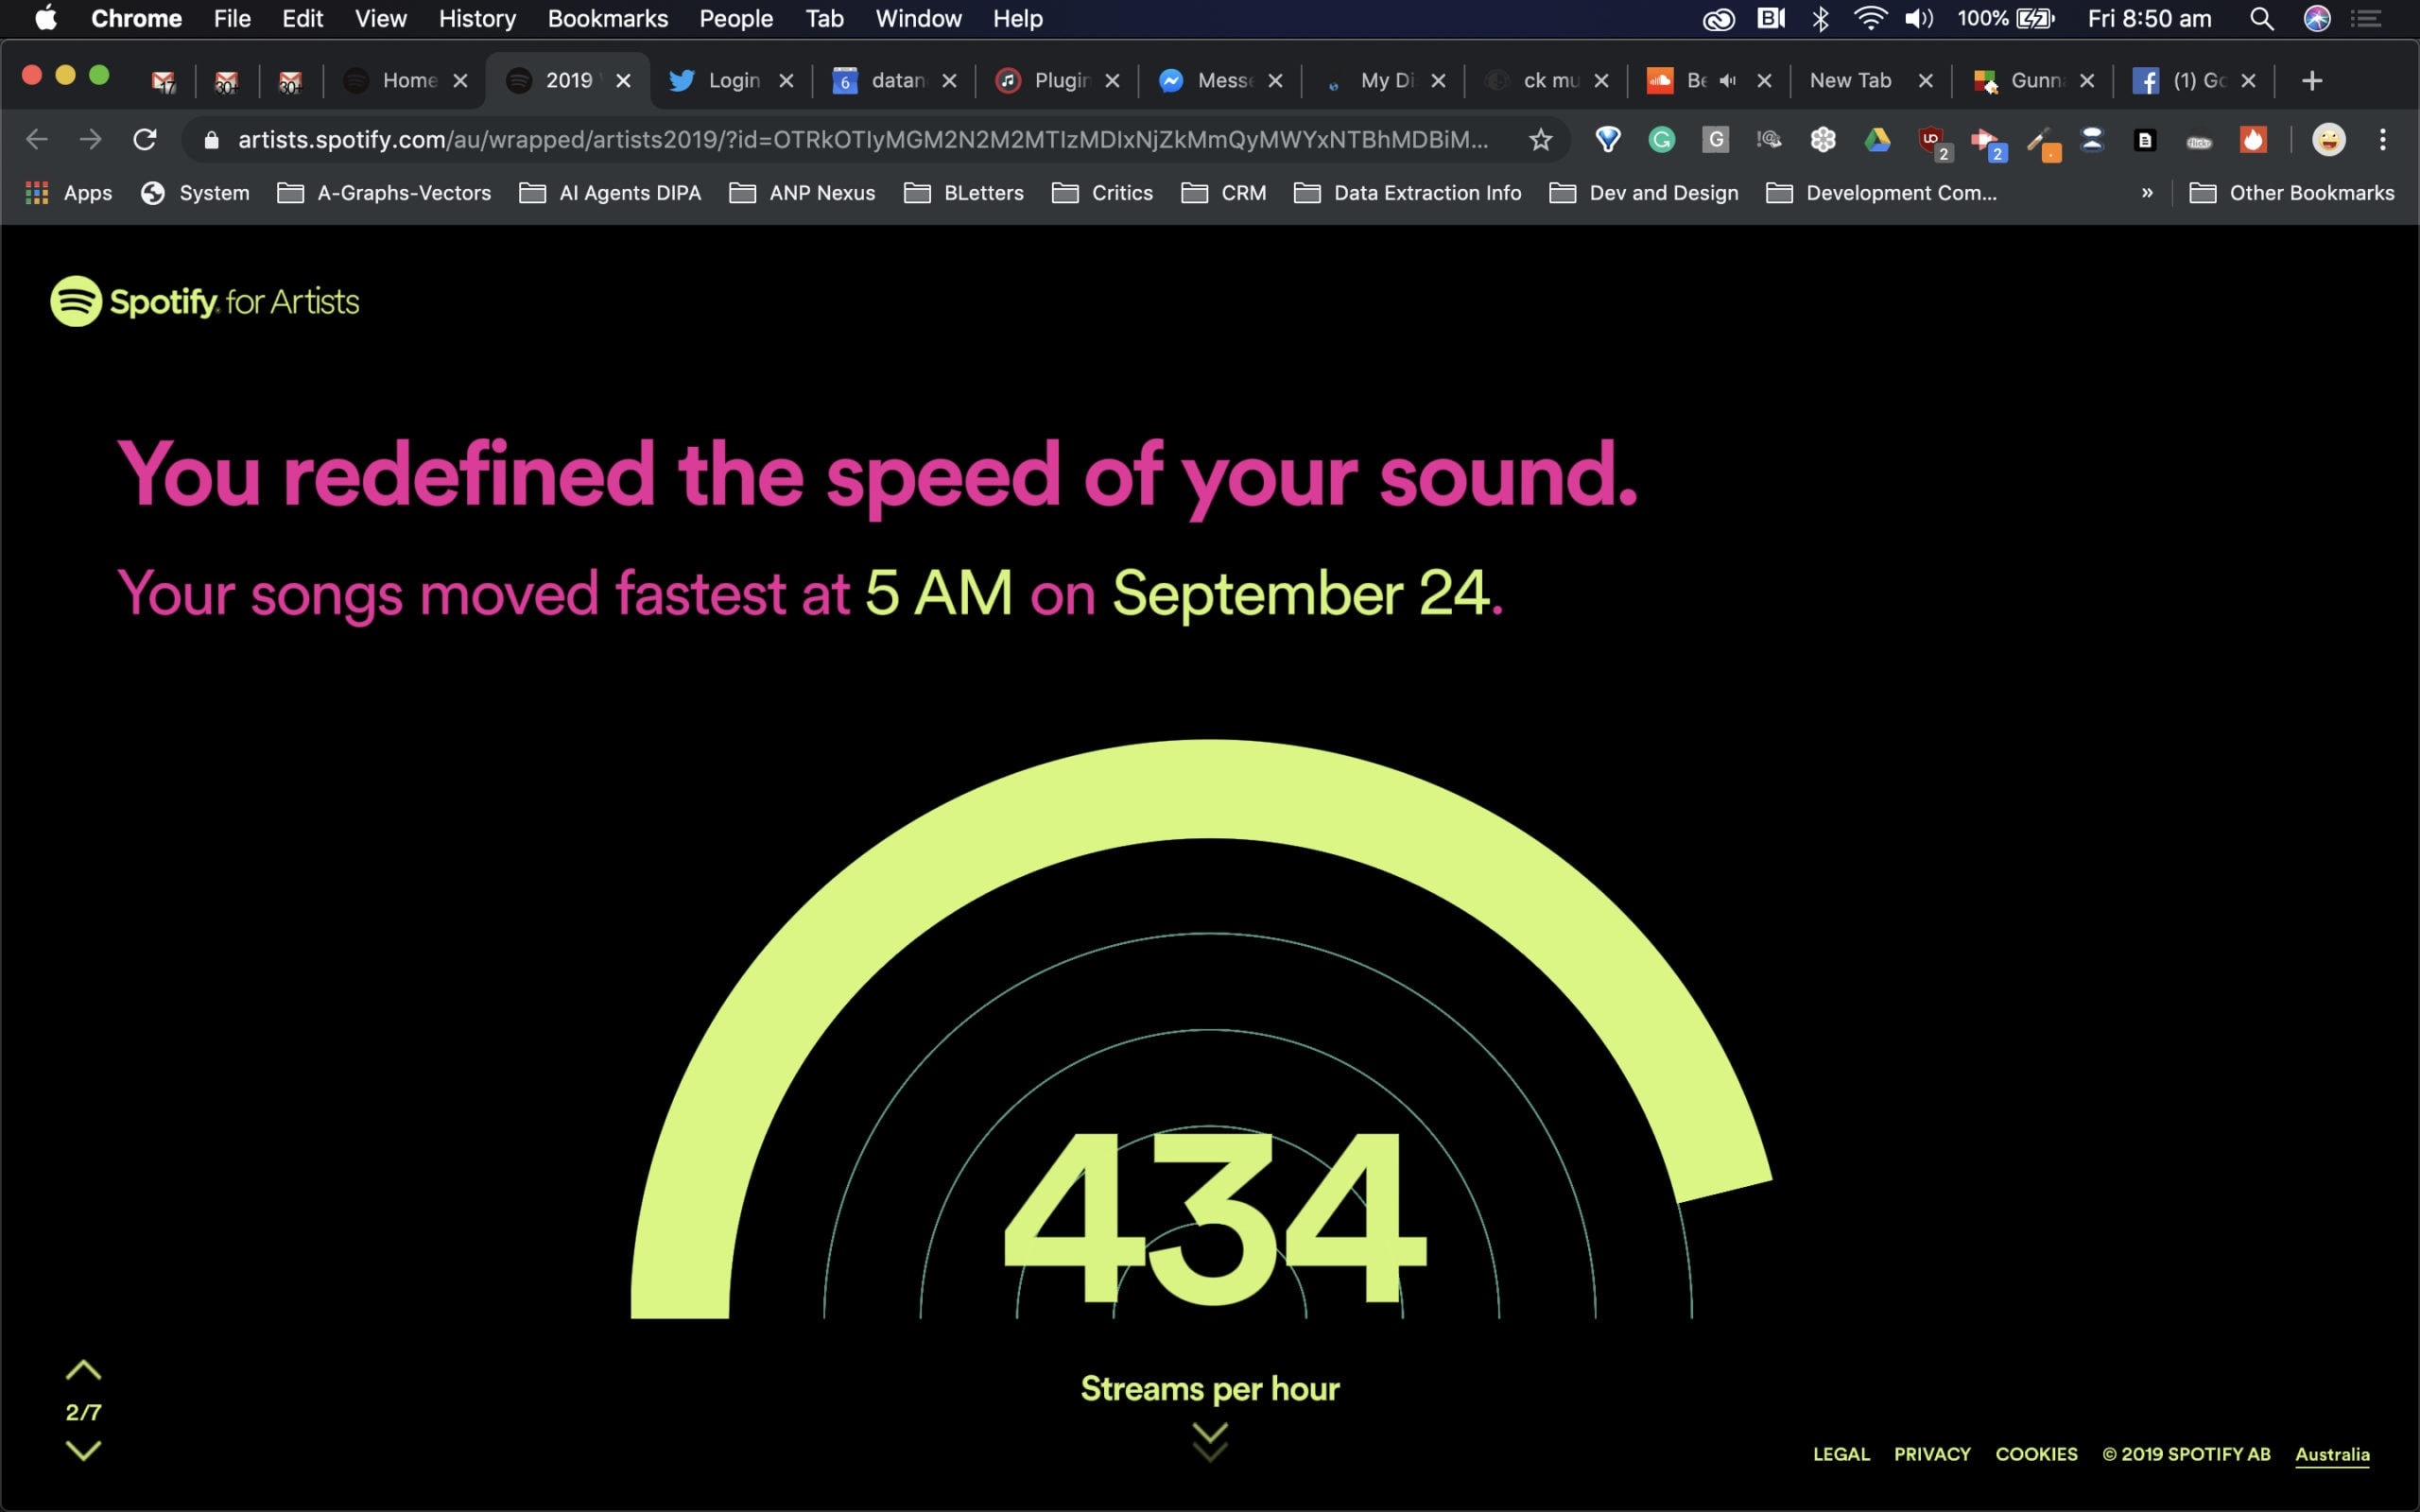Image resolution: width=2420 pixels, height=1512 pixels.
Task: Open Spotlight search icon
Action: click(2261, 18)
